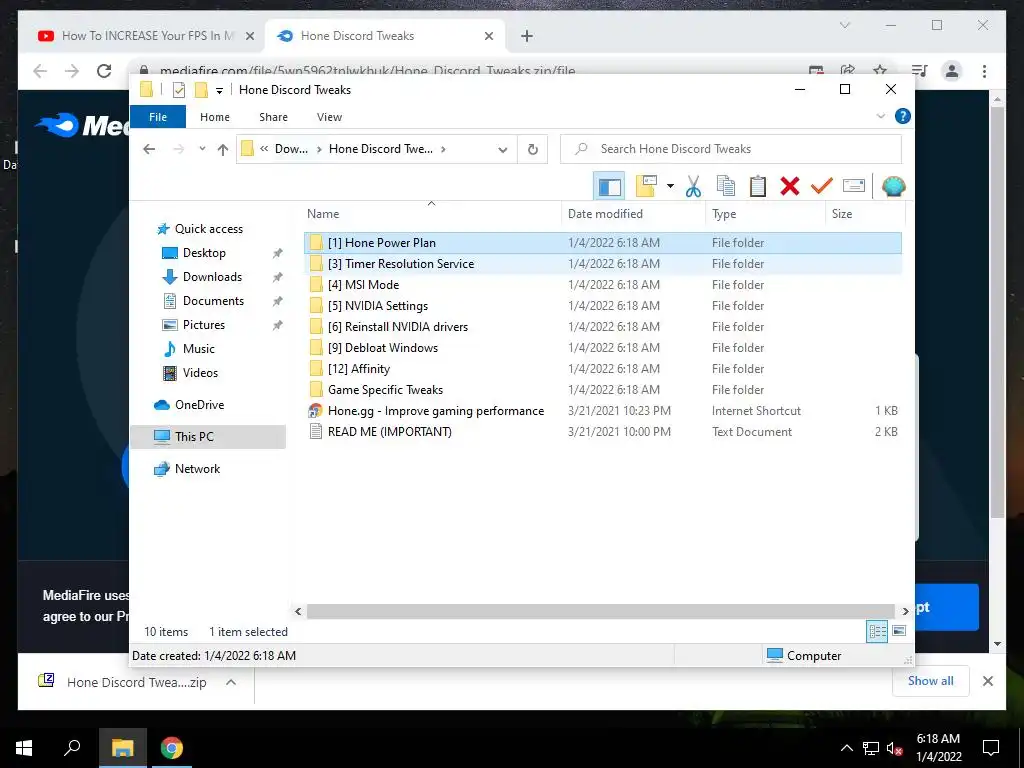Toggle the preview pane toolbar icon
Image resolution: width=1024 pixels, height=768 pixels.
(x=609, y=187)
